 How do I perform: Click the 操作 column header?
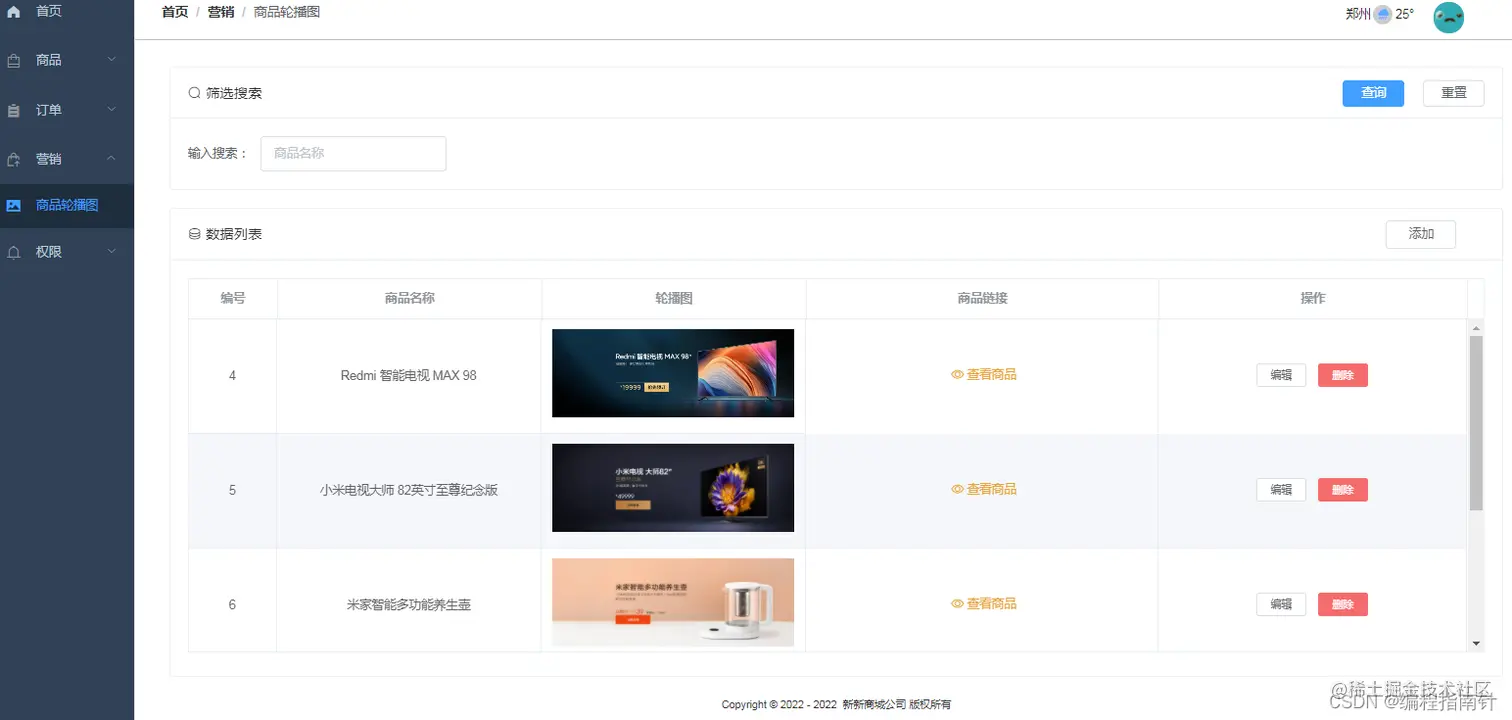pyautogui.click(x=1313, y=299)
